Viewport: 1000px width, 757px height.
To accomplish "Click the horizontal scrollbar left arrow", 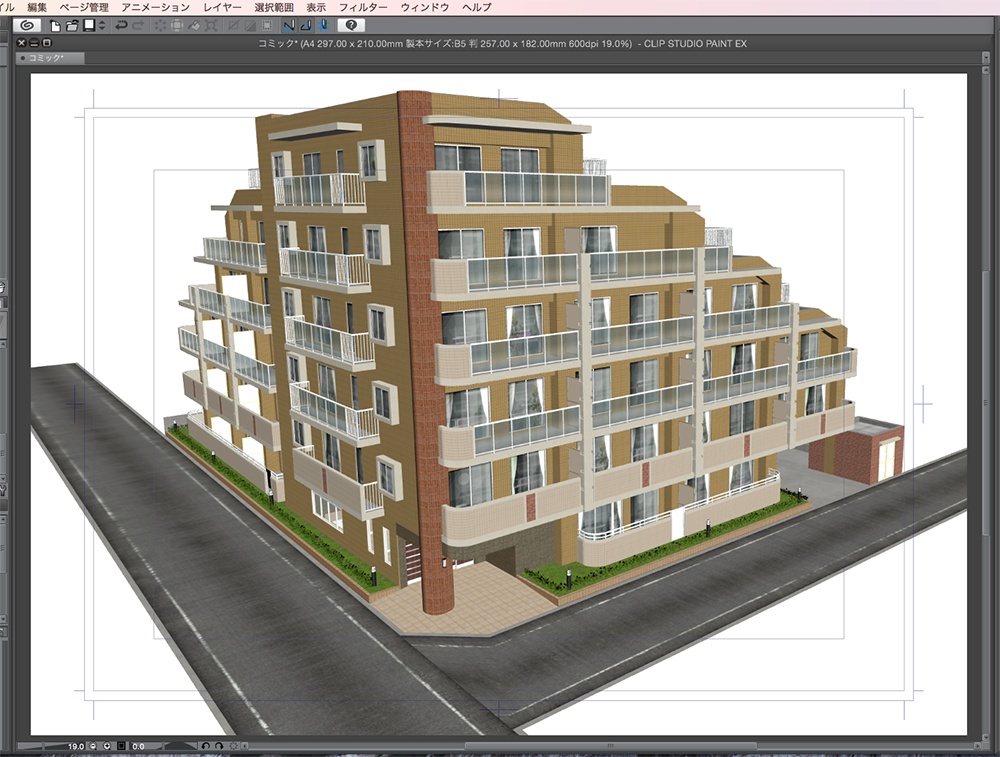I will point(244,746).
